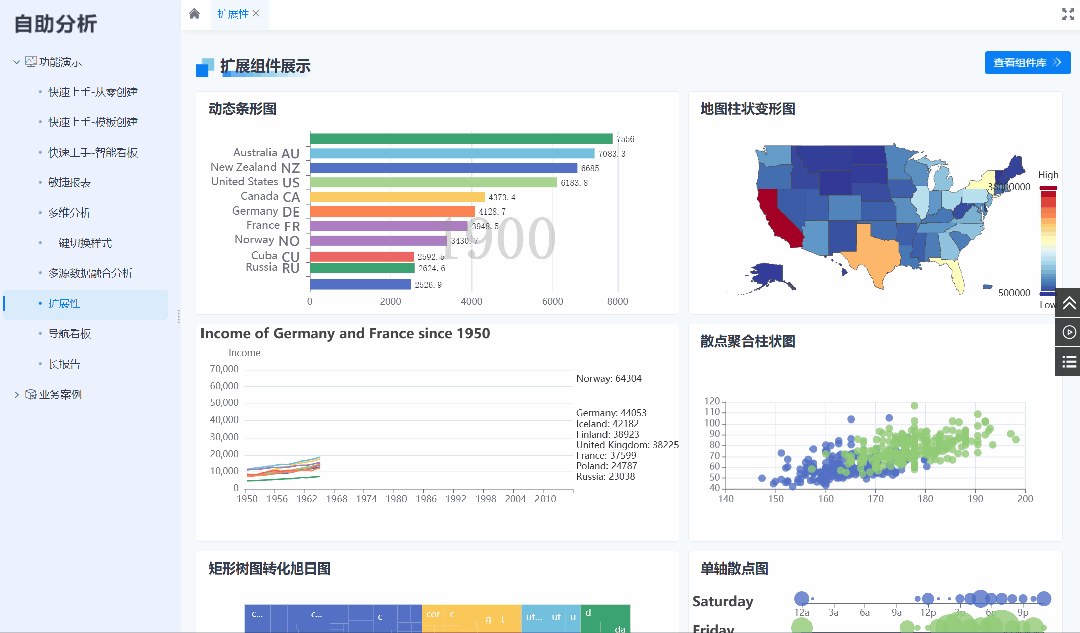This screenshot has width=1080, height=633.
Task: Click the High handle of map color scale
Action: click(1047, 187)
